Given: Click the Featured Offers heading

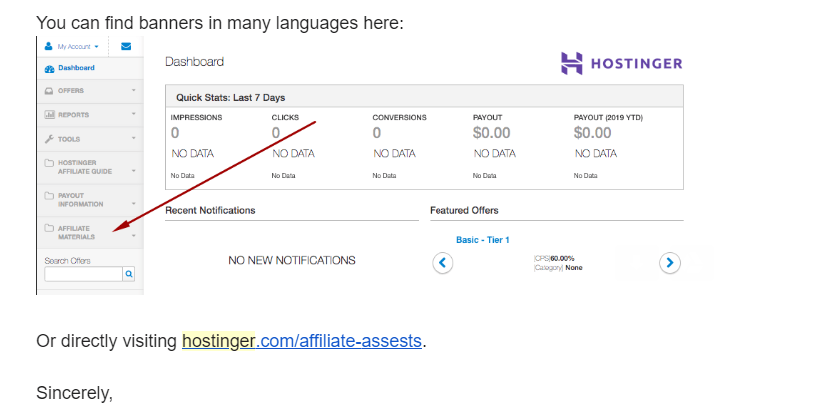Looking at the screenshot, I should click(x=464, y=210).
